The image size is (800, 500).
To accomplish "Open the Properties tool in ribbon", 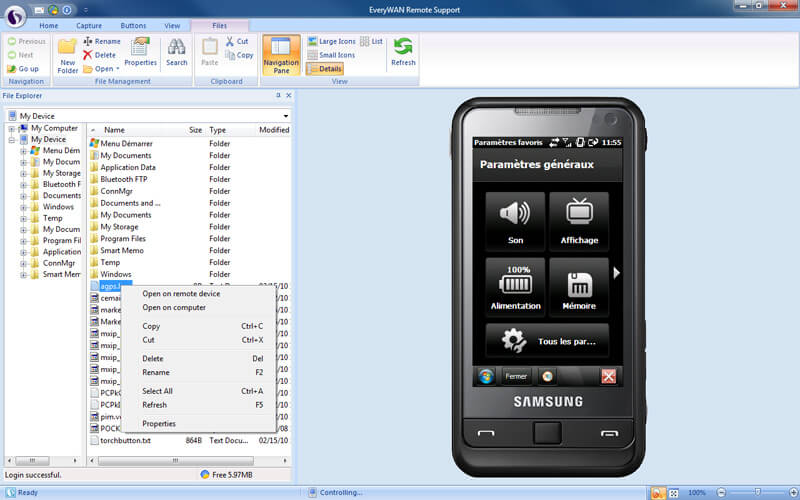I will [x=140, y=52].
